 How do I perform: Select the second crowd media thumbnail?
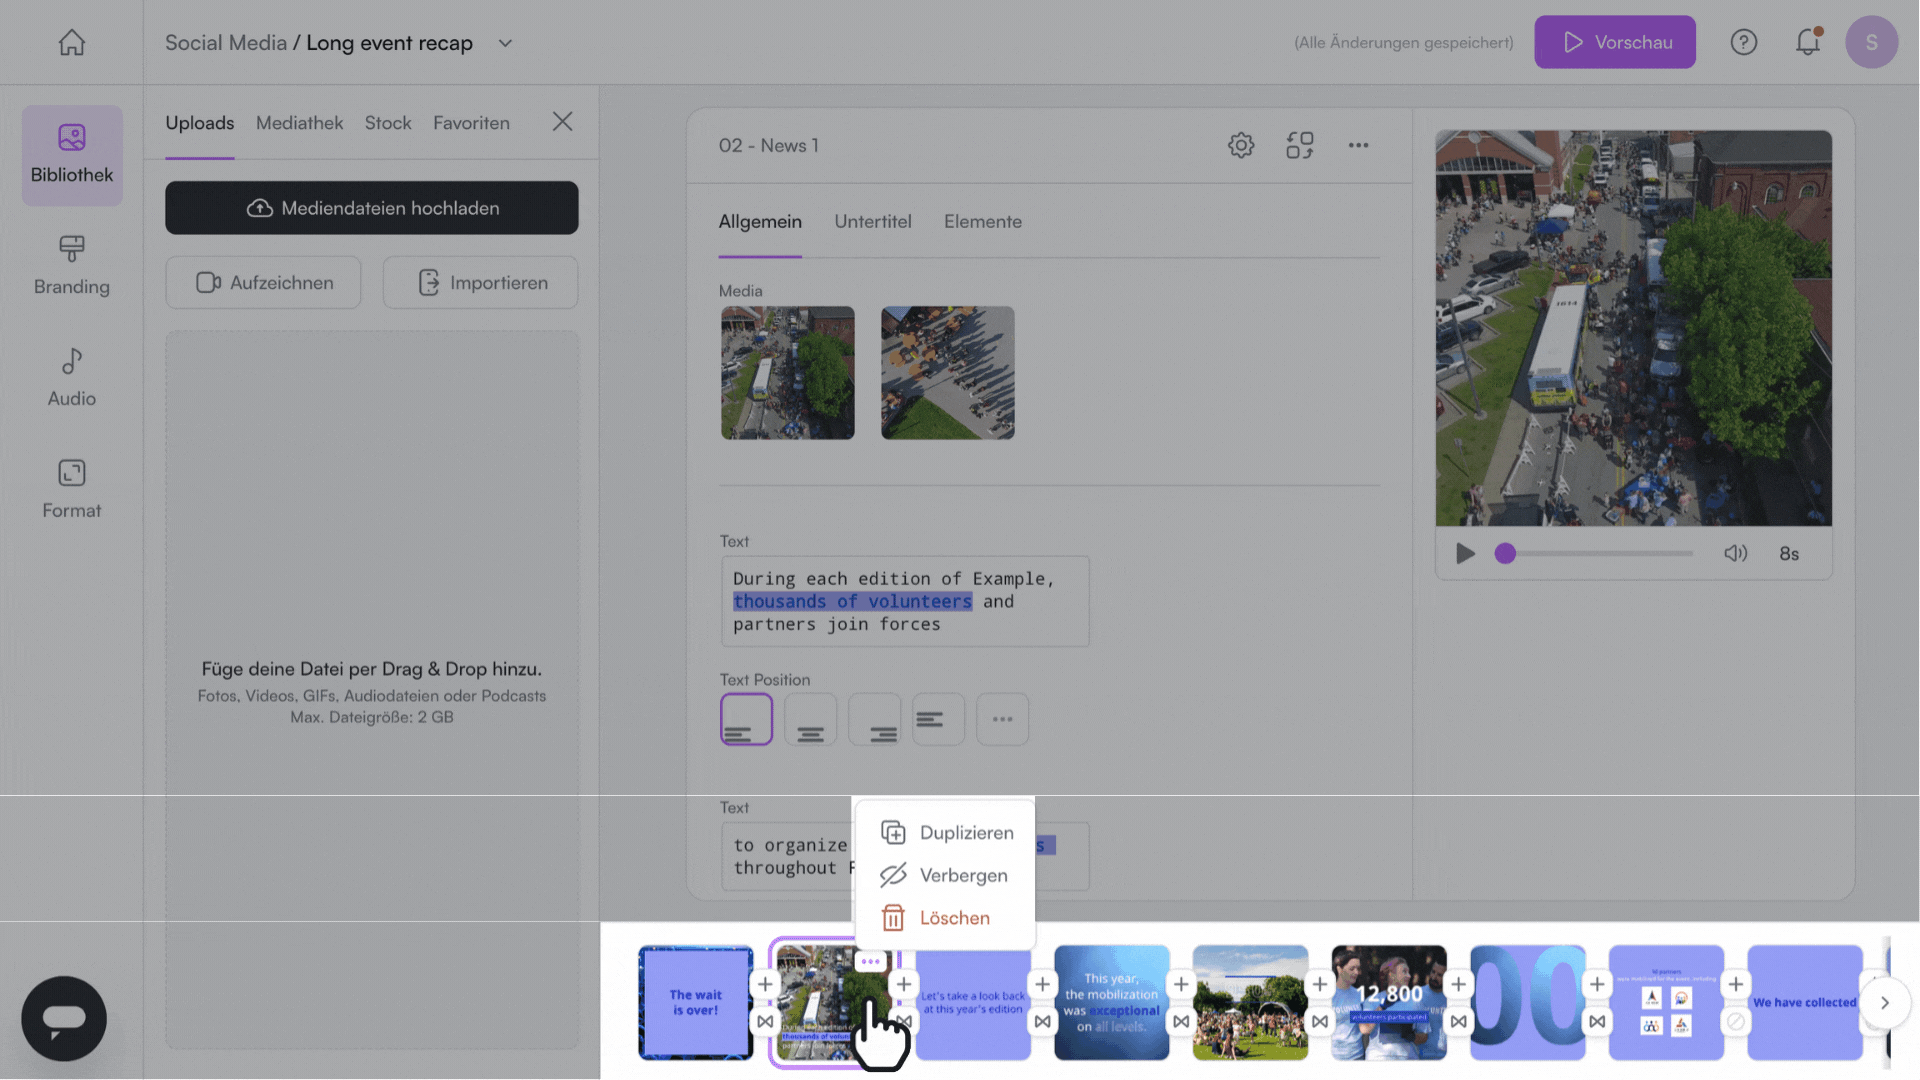click(948, 373)
